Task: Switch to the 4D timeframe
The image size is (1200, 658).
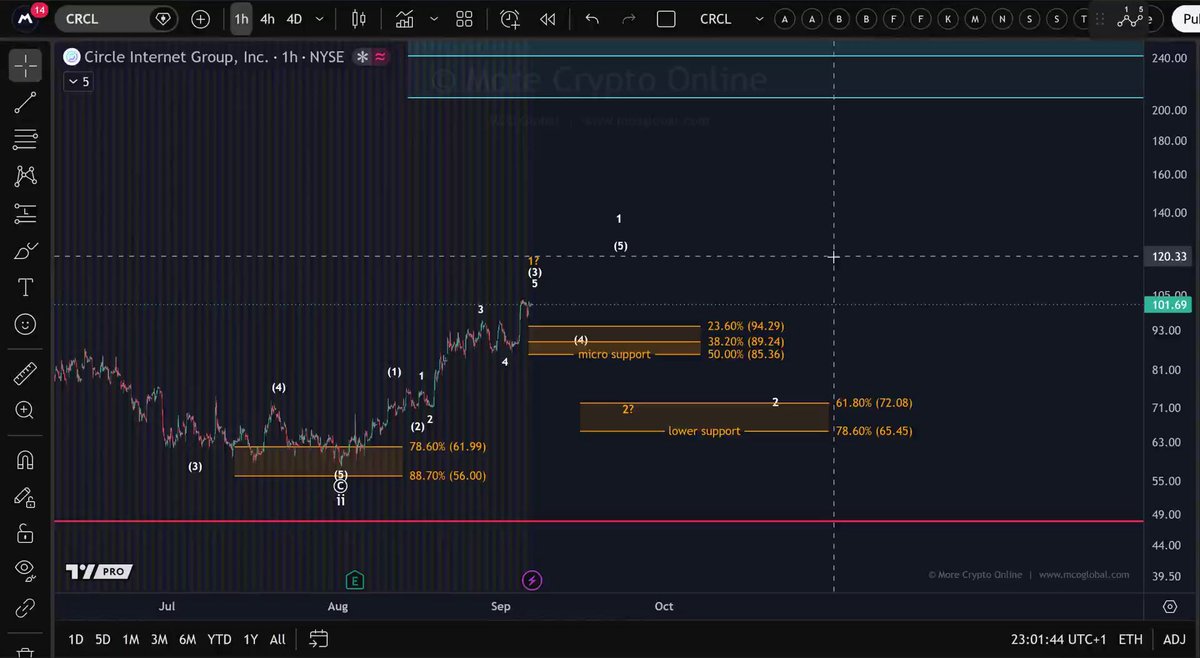Action: [295, 19]
